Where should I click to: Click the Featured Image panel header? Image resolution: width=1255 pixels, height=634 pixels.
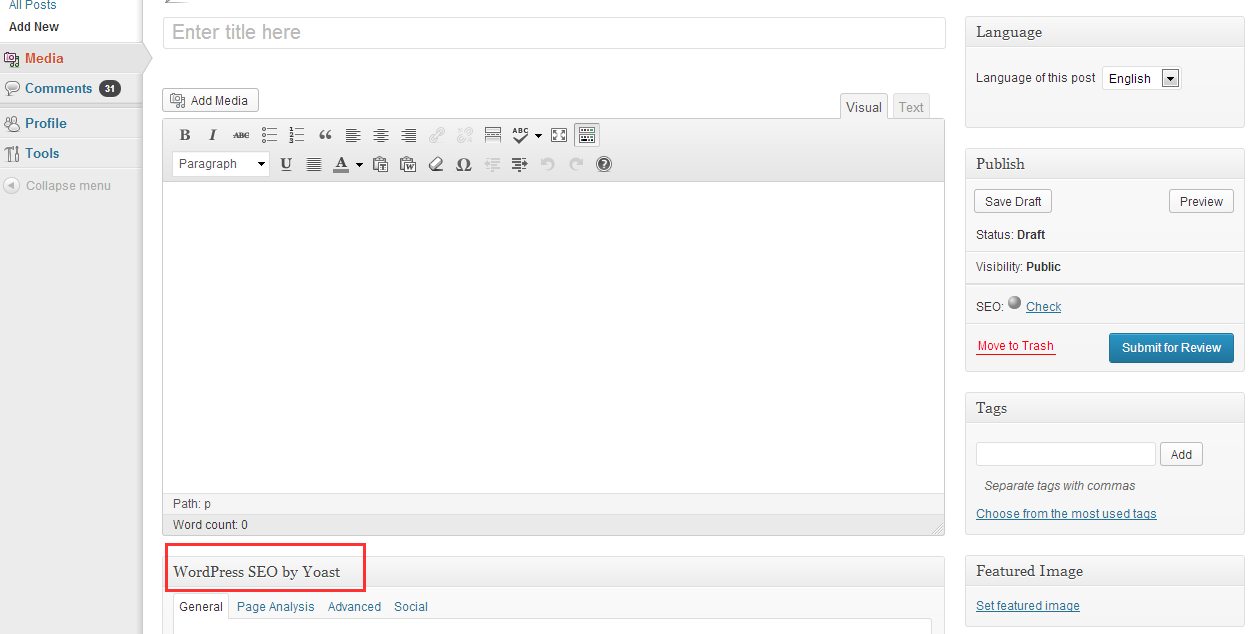tap(1105, 571)
